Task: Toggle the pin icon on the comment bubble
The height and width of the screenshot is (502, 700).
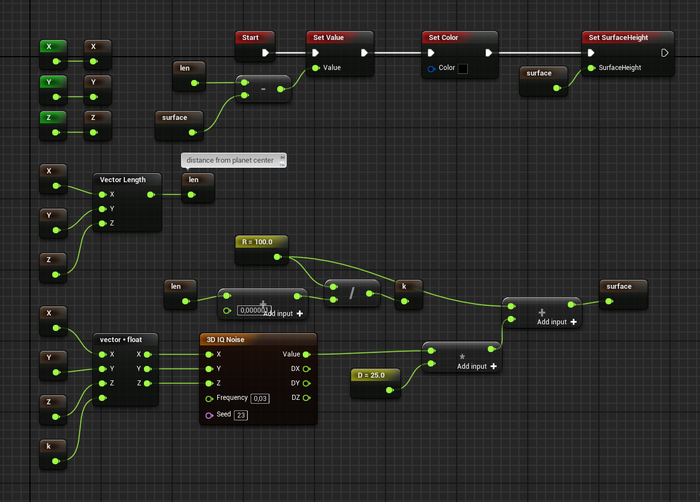Action: coord(282,157)
